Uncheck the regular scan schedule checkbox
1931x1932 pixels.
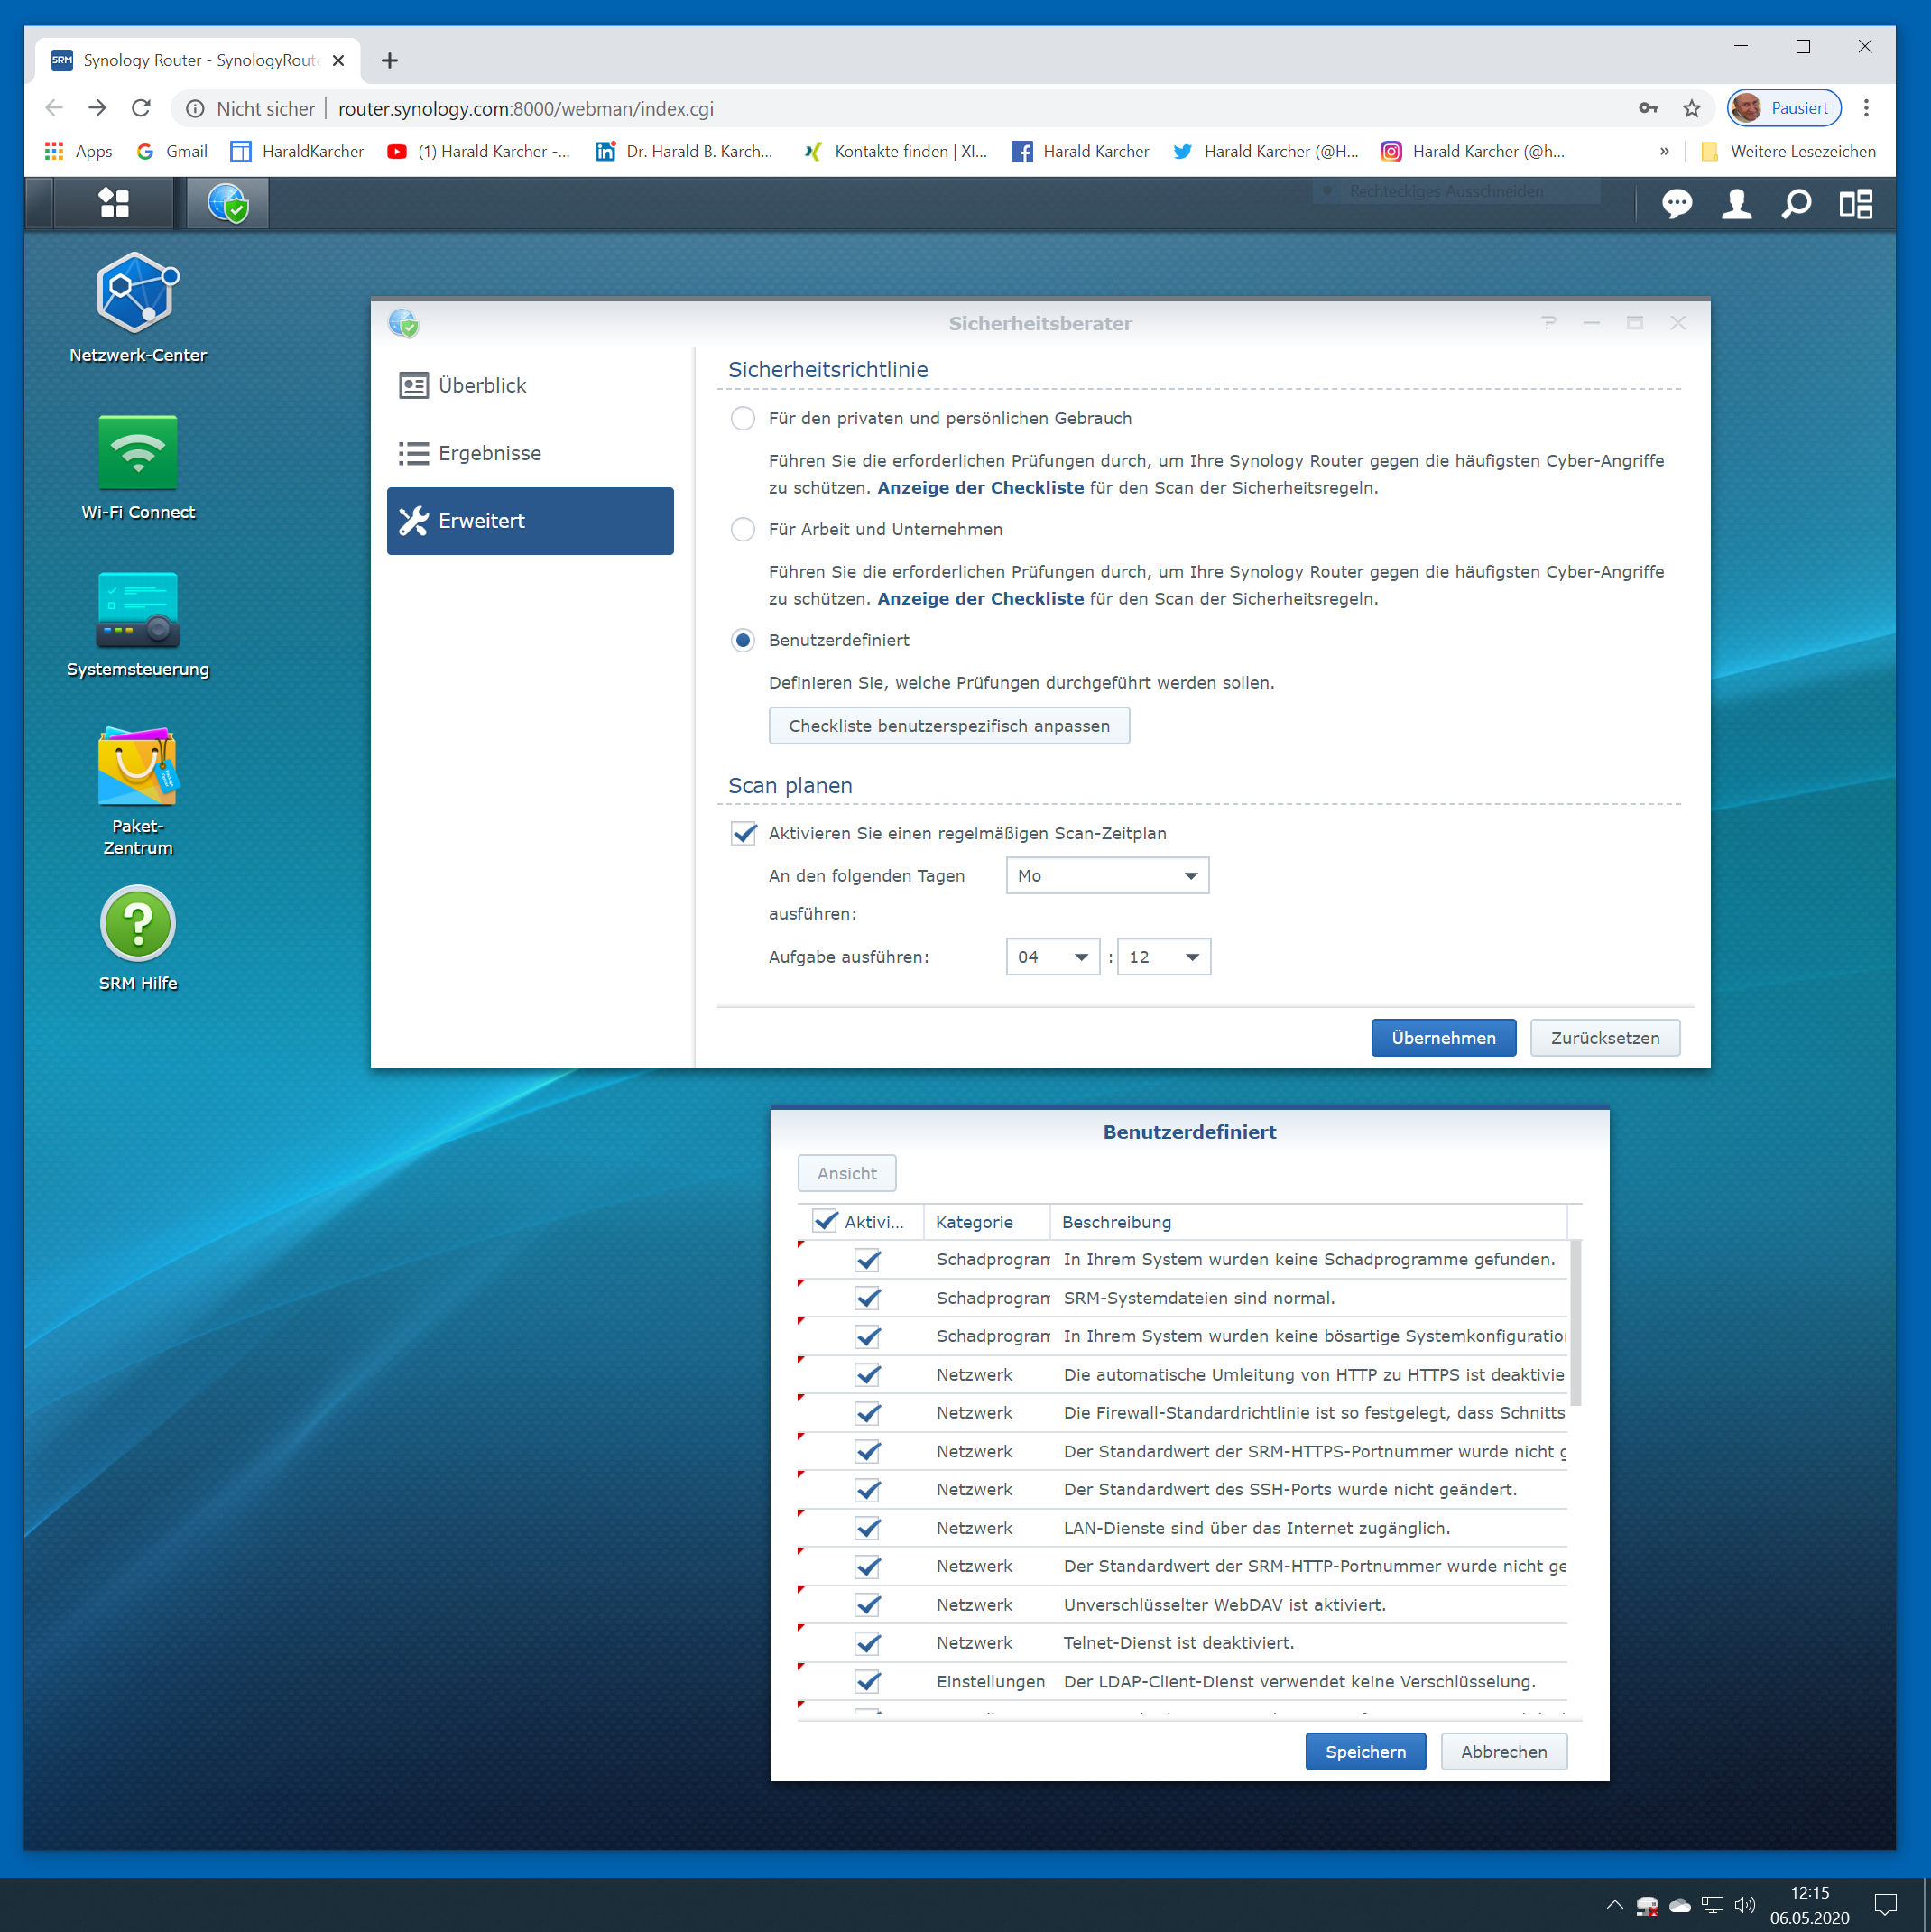(x=744, y=833)
